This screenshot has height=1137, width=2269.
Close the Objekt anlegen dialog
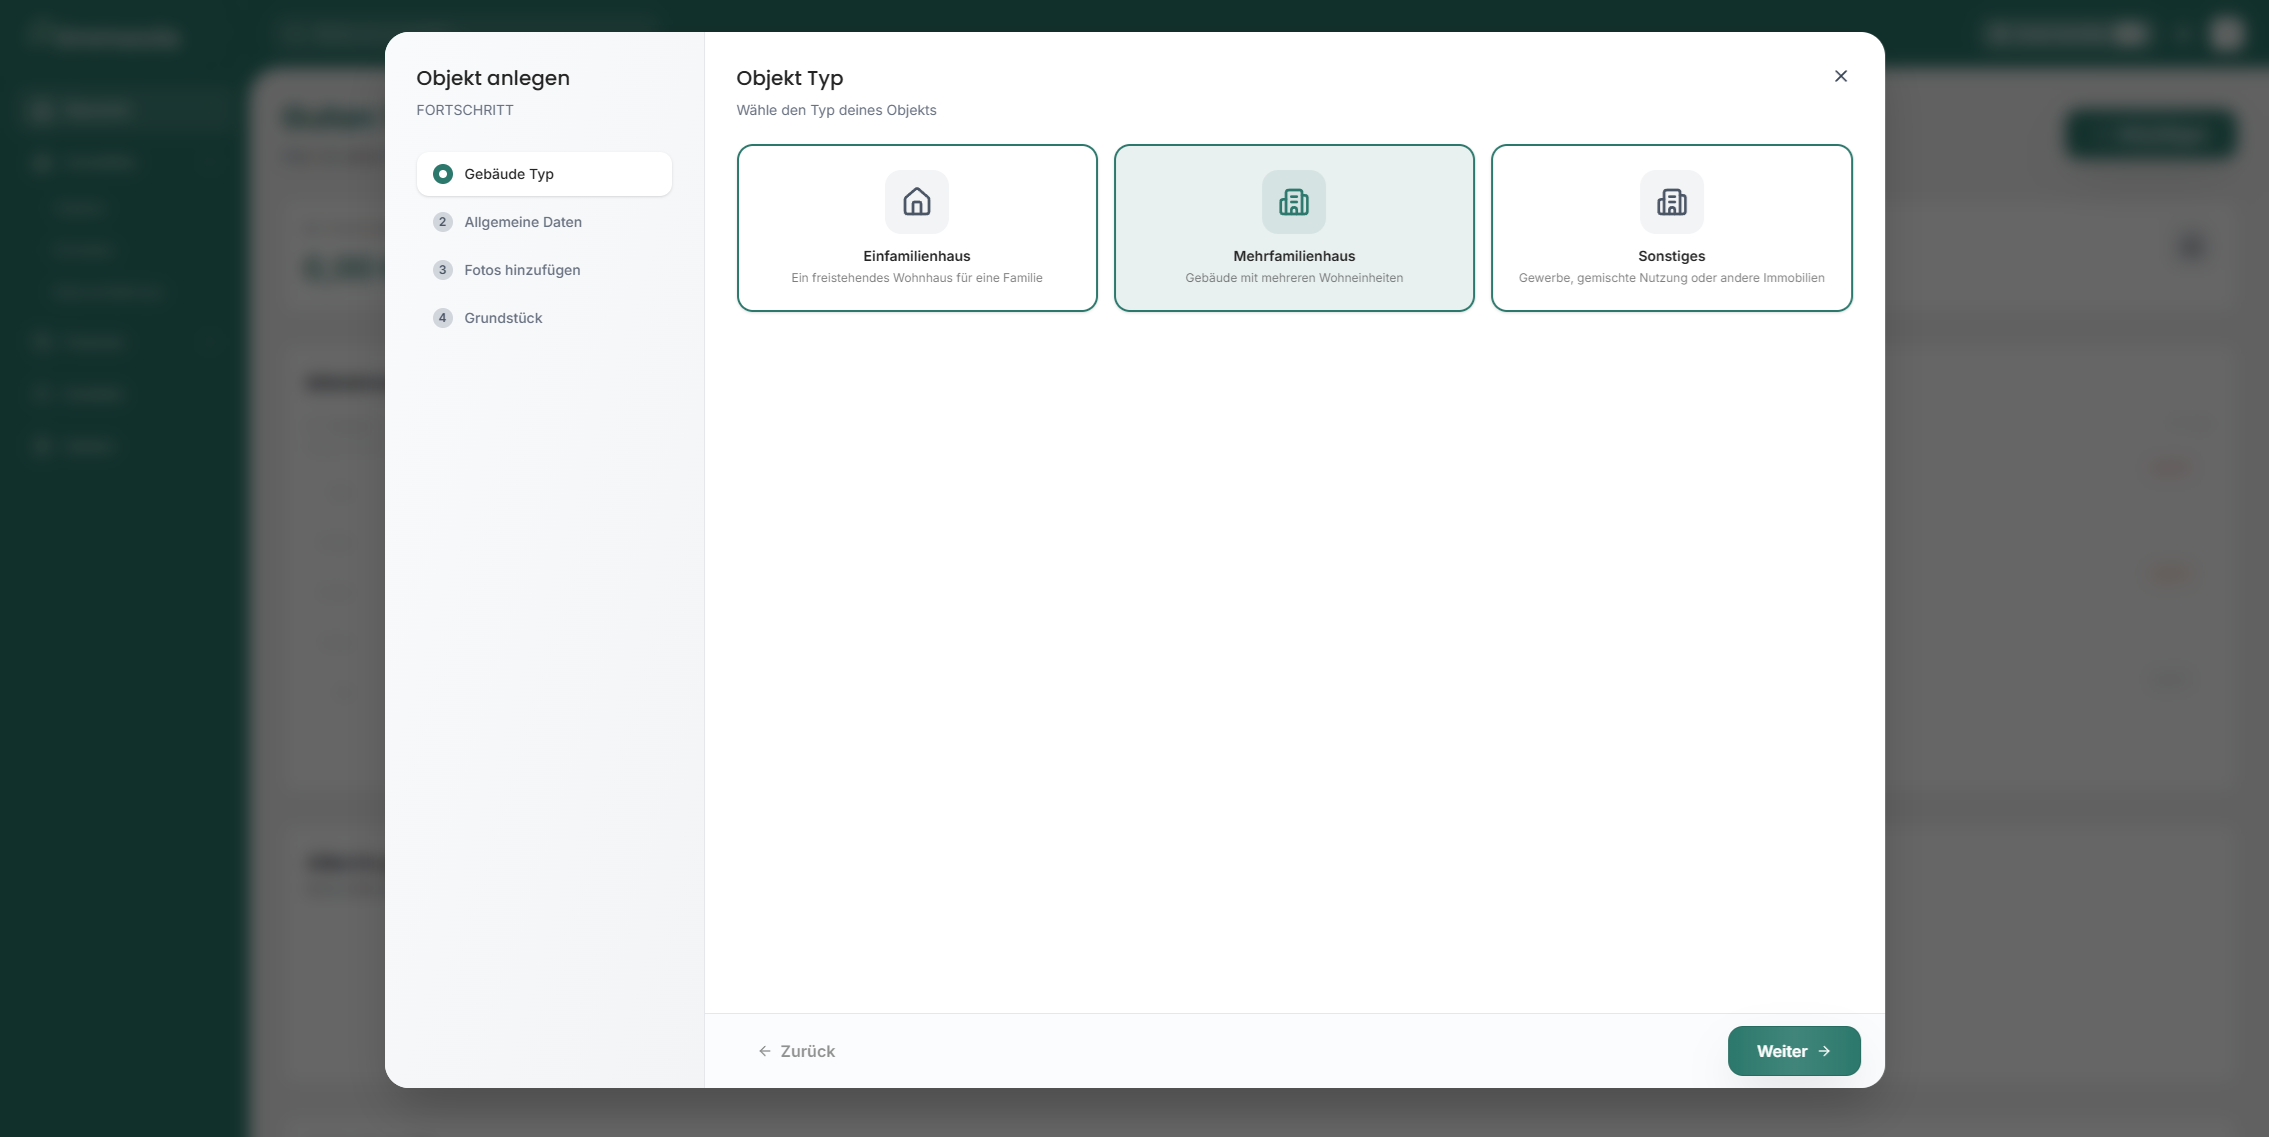pyautogui.click(x=1840, y=76)
